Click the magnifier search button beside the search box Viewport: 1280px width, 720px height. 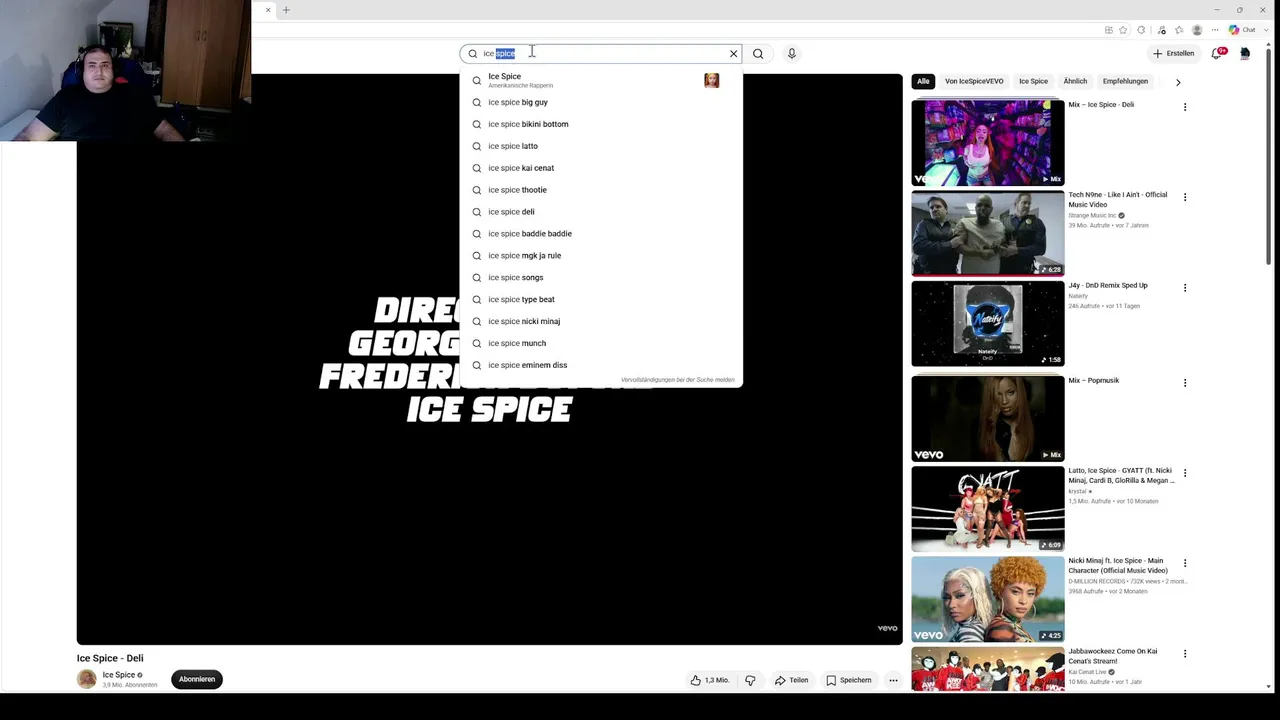point(758,54)
